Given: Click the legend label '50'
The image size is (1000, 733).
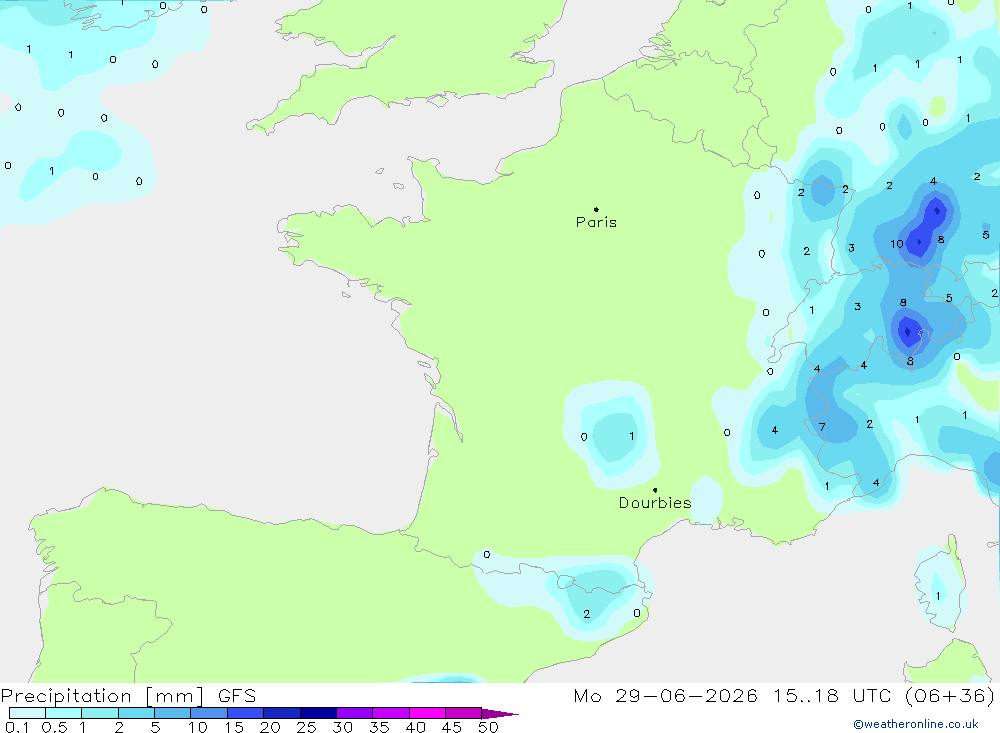Looking at the screenshot, I should tap(488, 727).
